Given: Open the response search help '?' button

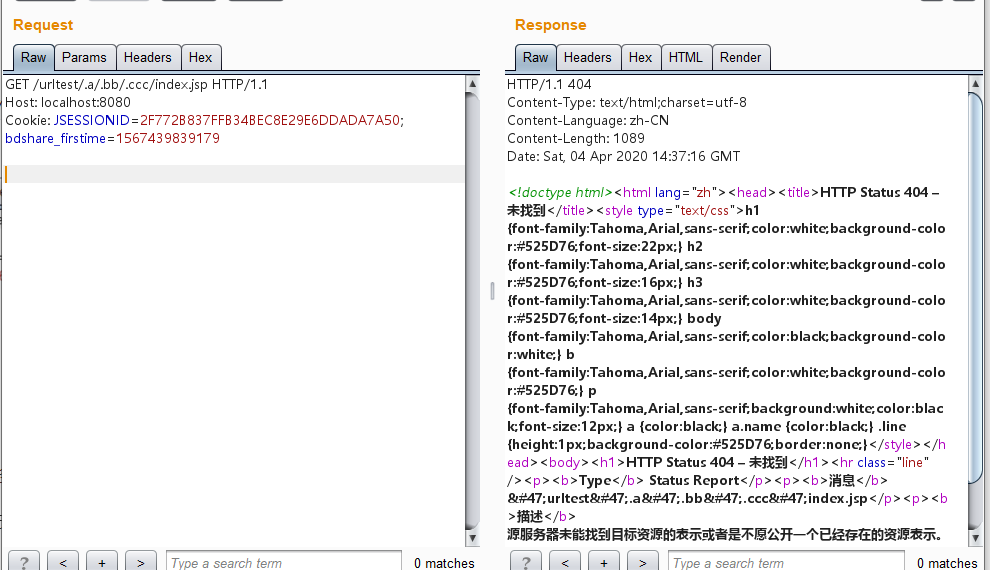Looking at the screenshot, I should coord(526,562).
